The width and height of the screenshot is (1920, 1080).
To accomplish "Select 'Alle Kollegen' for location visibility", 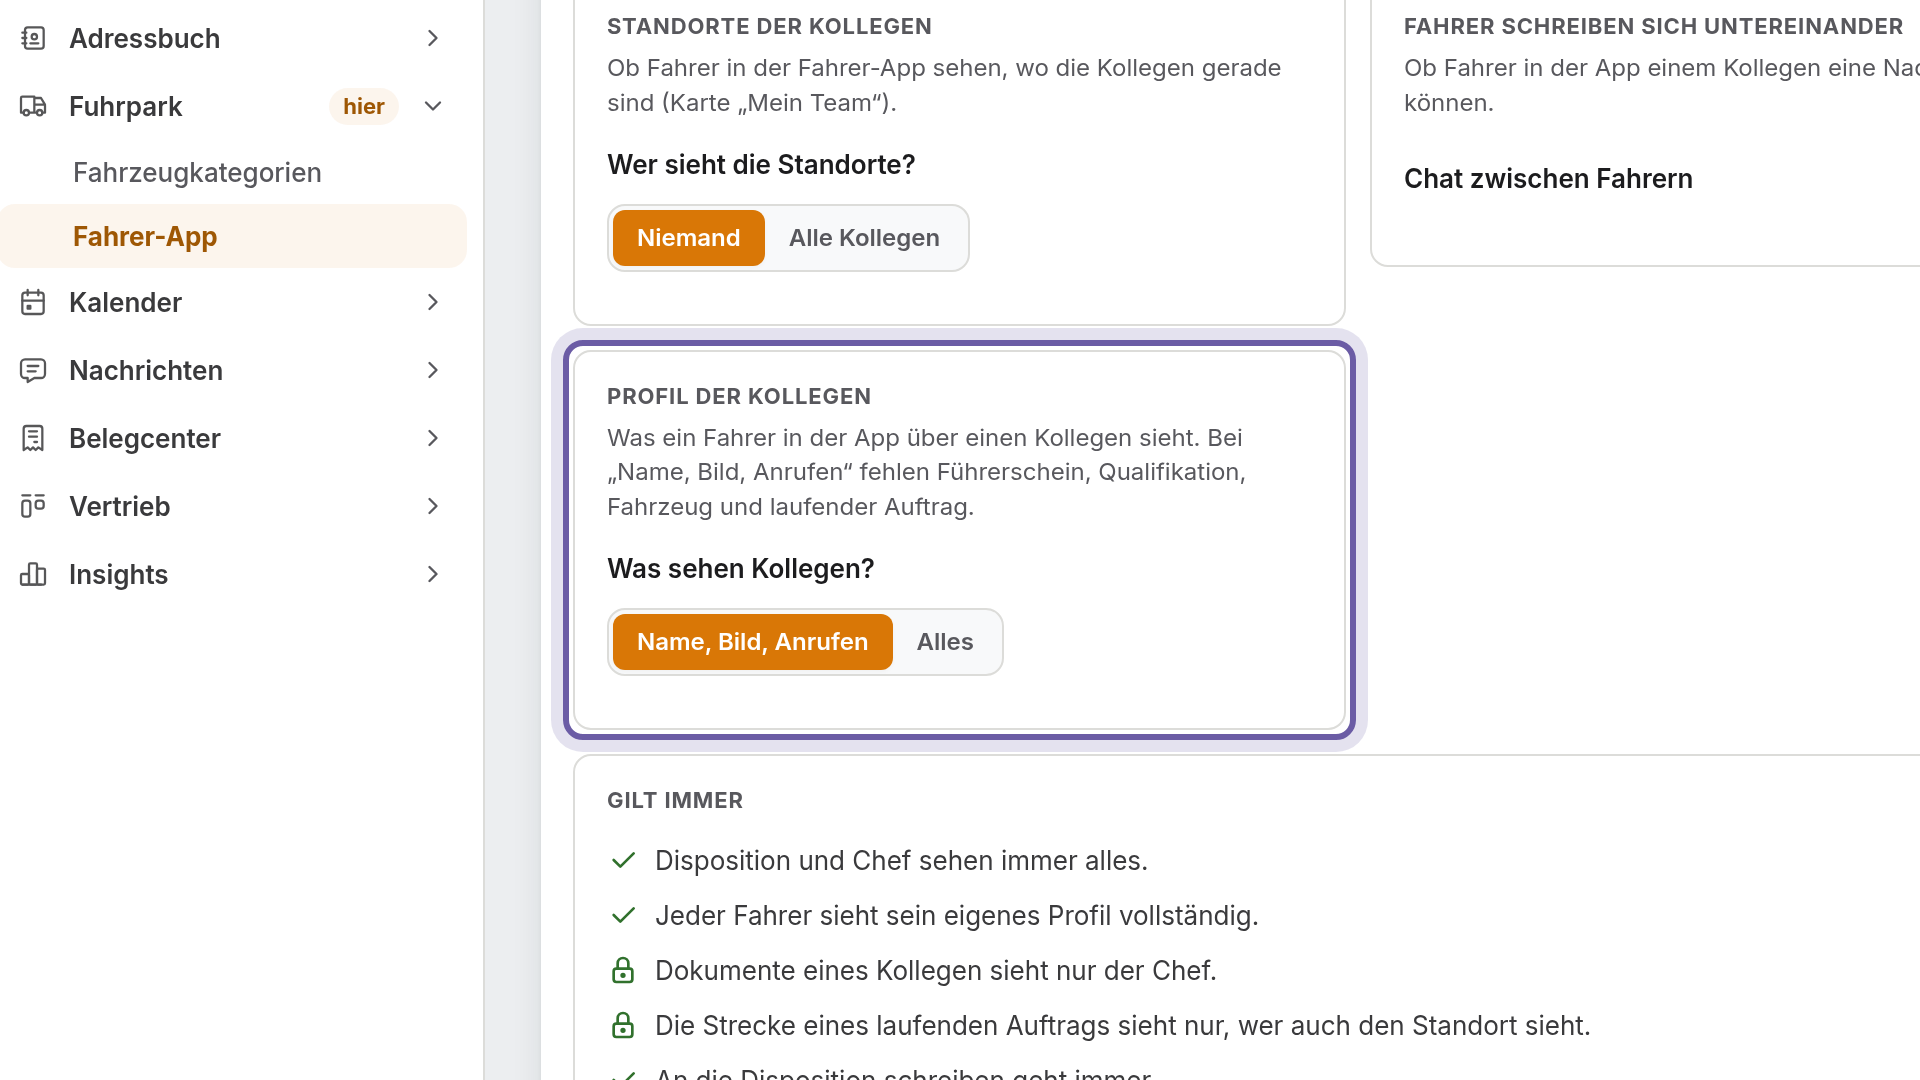I will pyautogui.click(x=864, y=238).
